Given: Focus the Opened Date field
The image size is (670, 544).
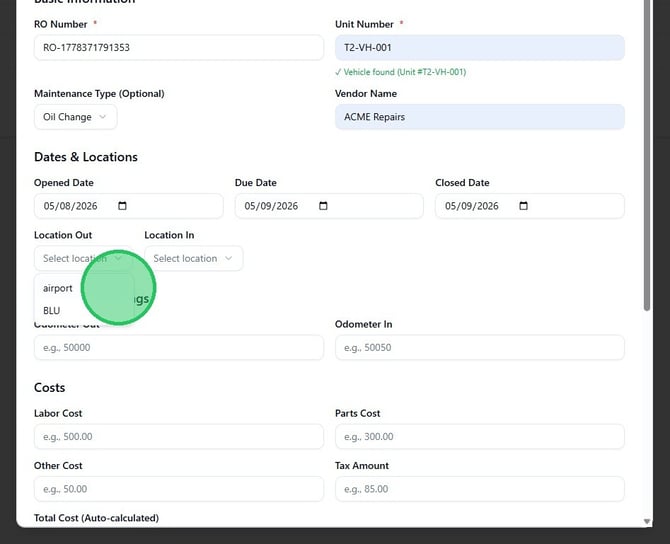Looking at the screenshot, I should point(128,206).
